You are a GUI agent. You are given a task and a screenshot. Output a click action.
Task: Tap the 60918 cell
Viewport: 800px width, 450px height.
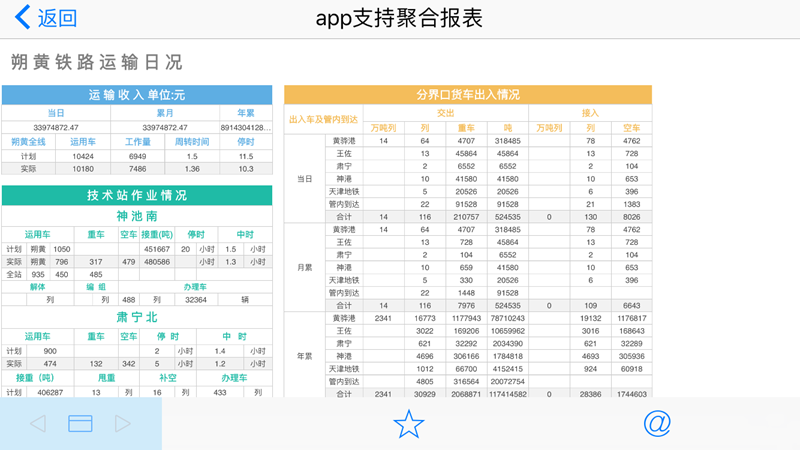[x=632, y=369]
